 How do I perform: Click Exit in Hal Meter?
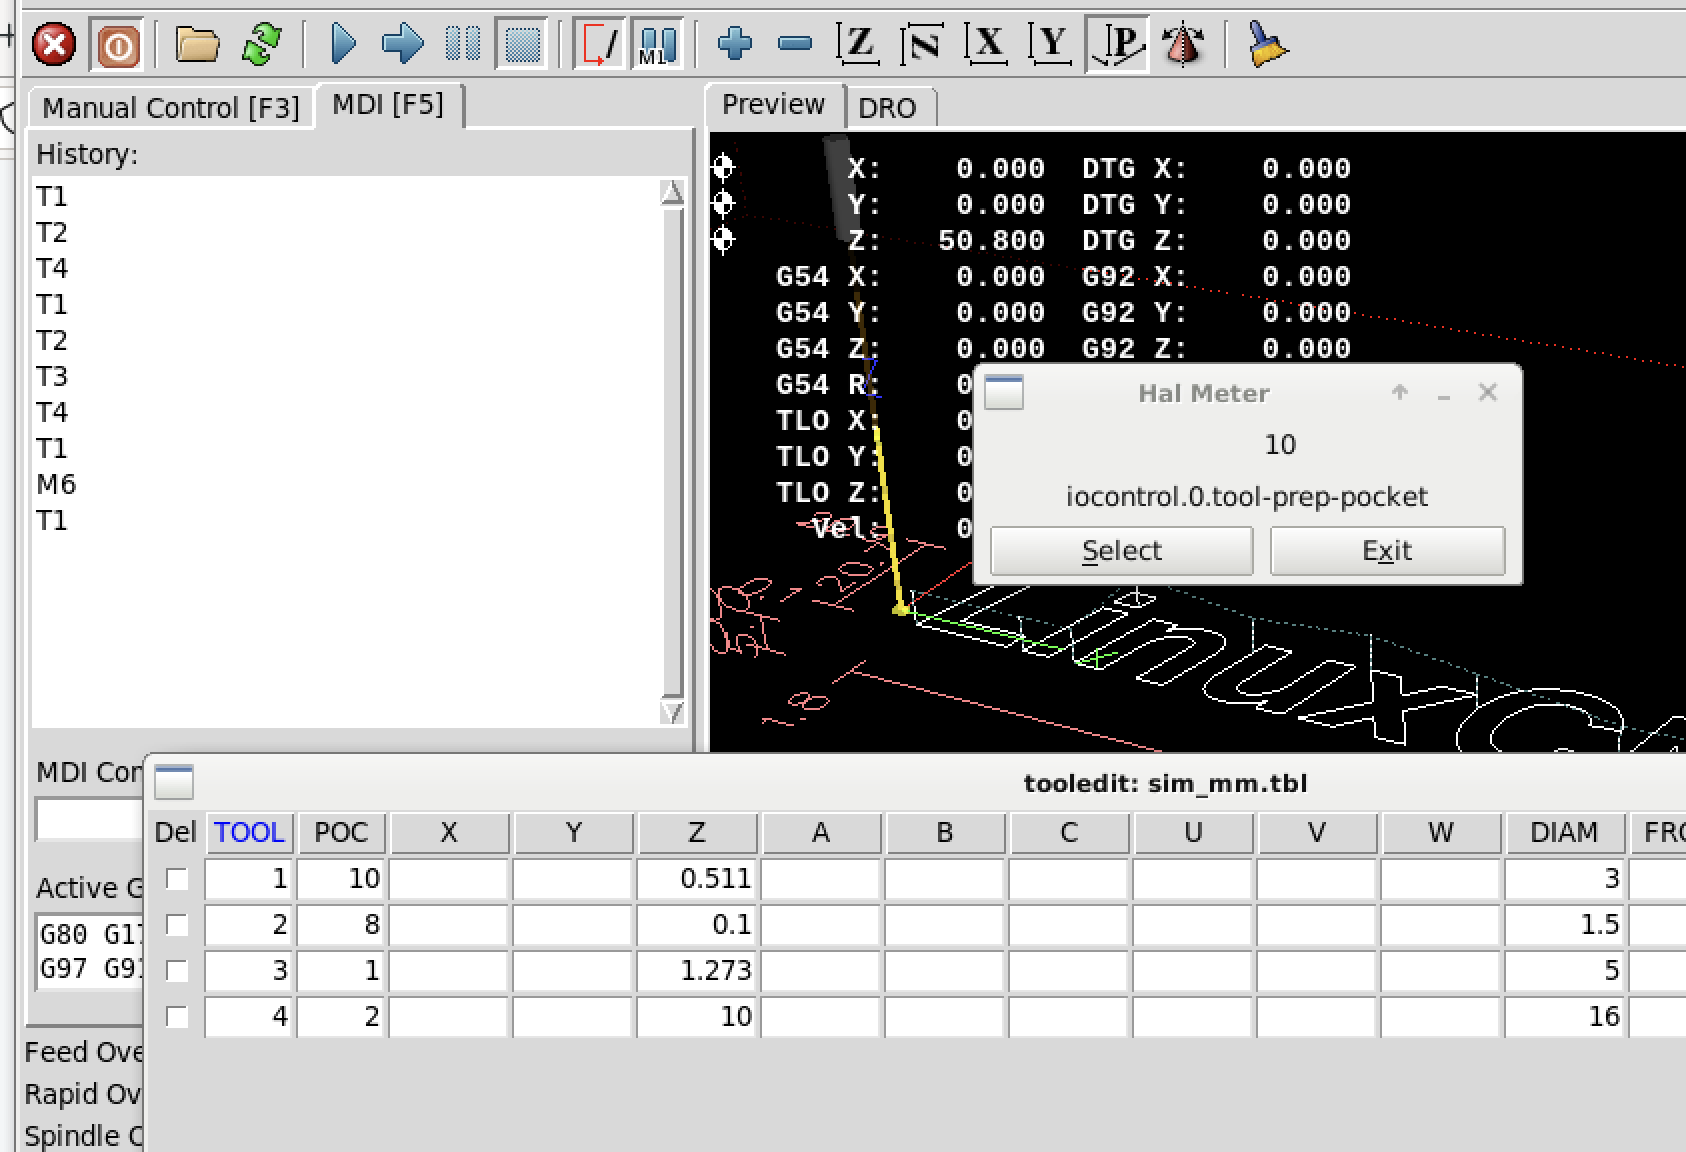click(x=1387, y=551)
